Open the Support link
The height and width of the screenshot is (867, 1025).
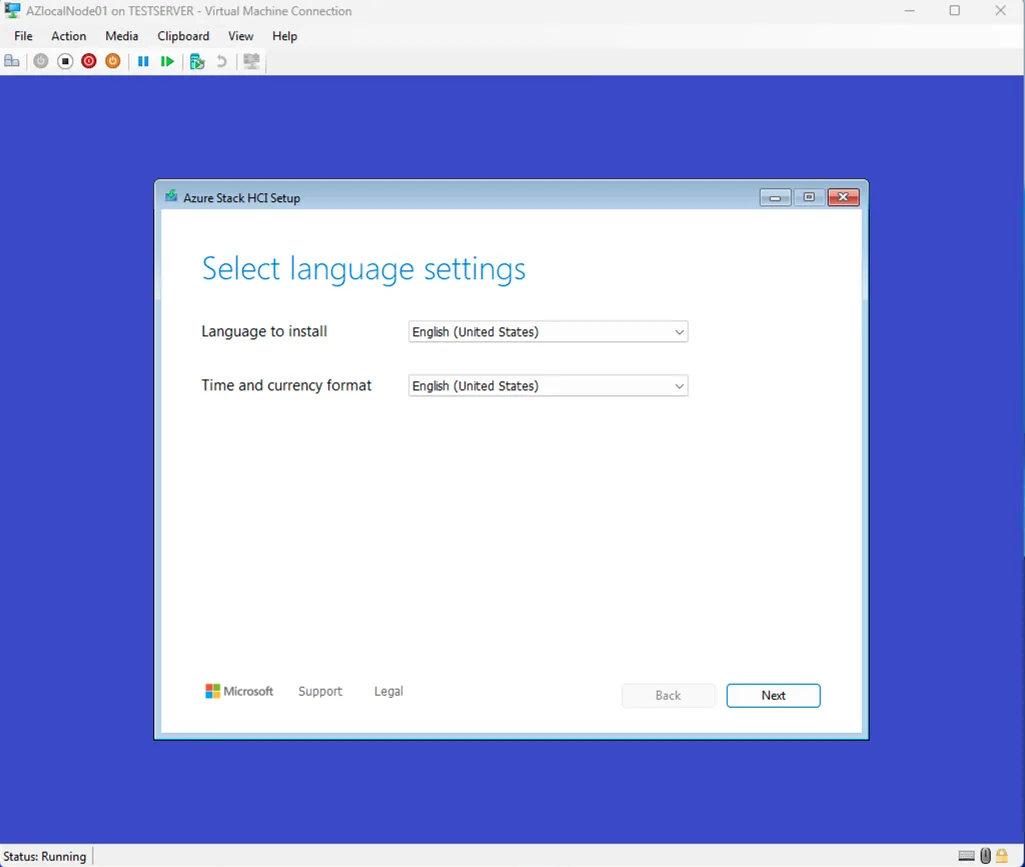320,692
